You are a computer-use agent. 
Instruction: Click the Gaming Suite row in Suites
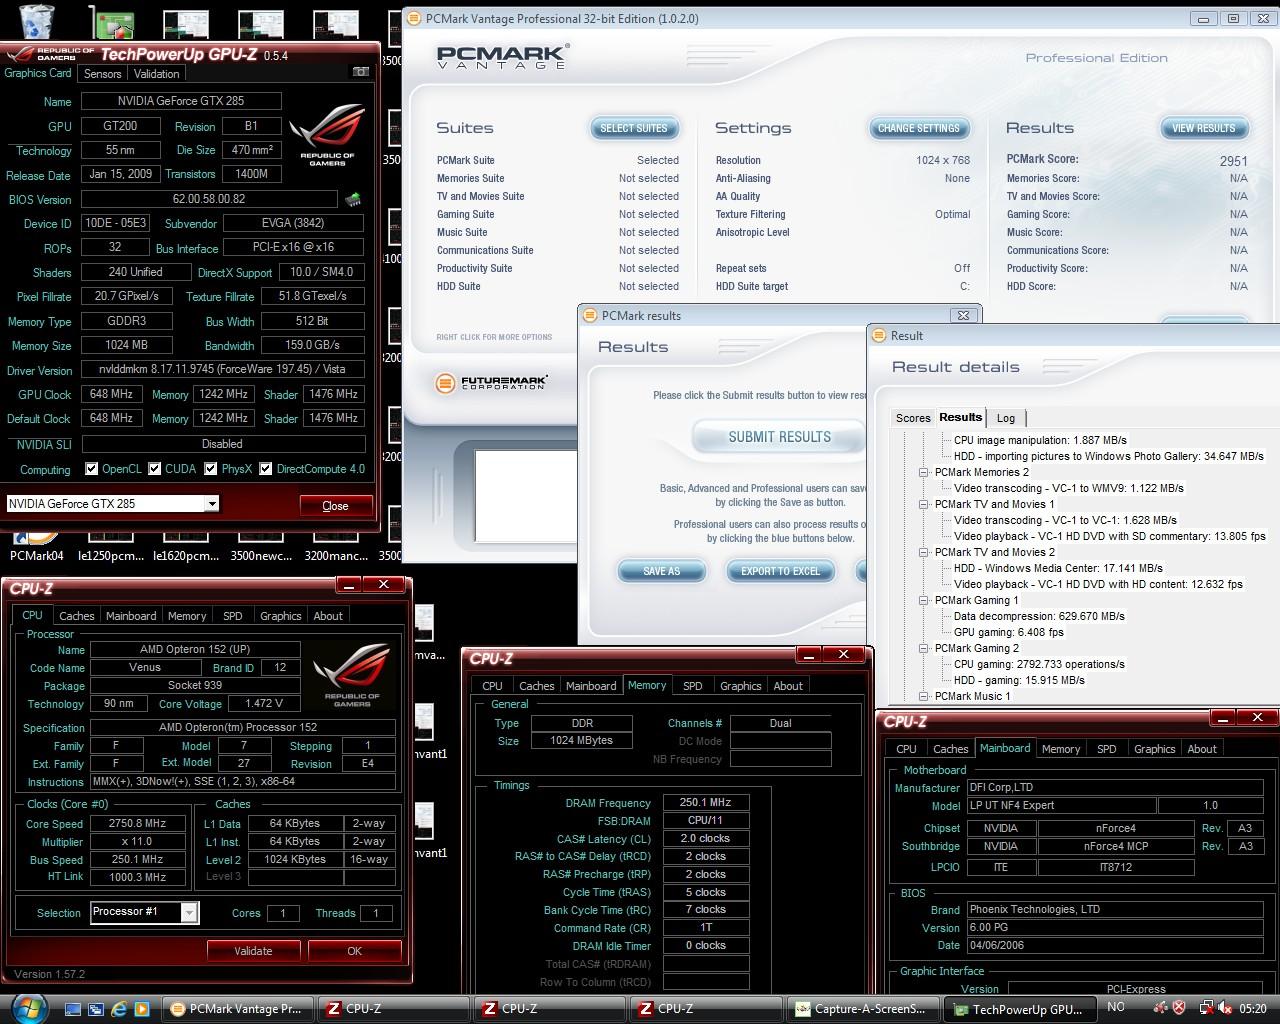point(557,214)
